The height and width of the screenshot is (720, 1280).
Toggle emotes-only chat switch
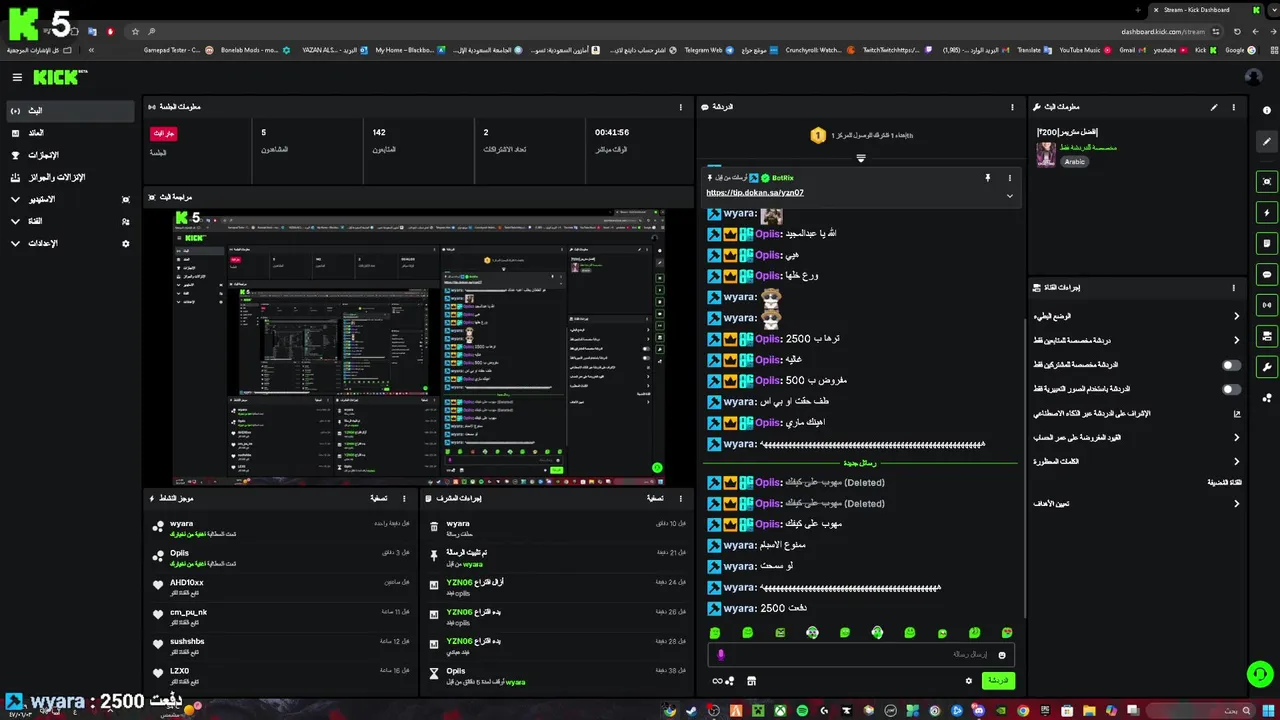(1232, 389)
